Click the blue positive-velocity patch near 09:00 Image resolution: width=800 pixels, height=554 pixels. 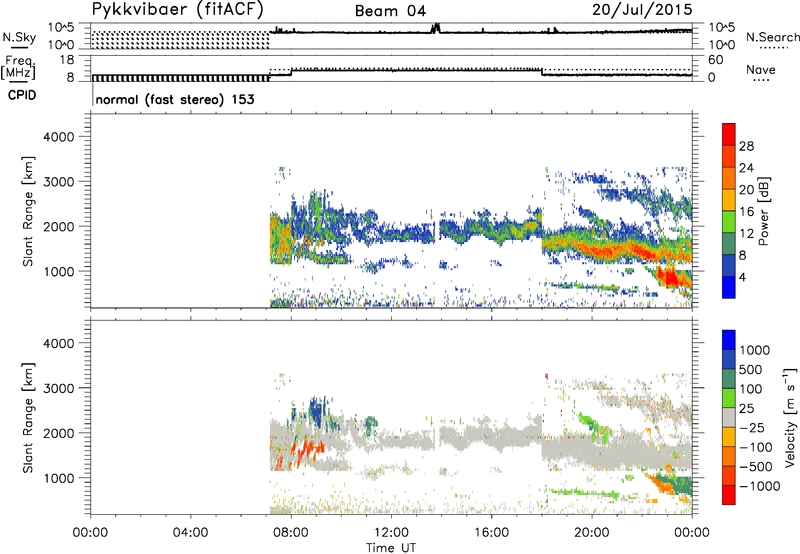click(317, 411)
